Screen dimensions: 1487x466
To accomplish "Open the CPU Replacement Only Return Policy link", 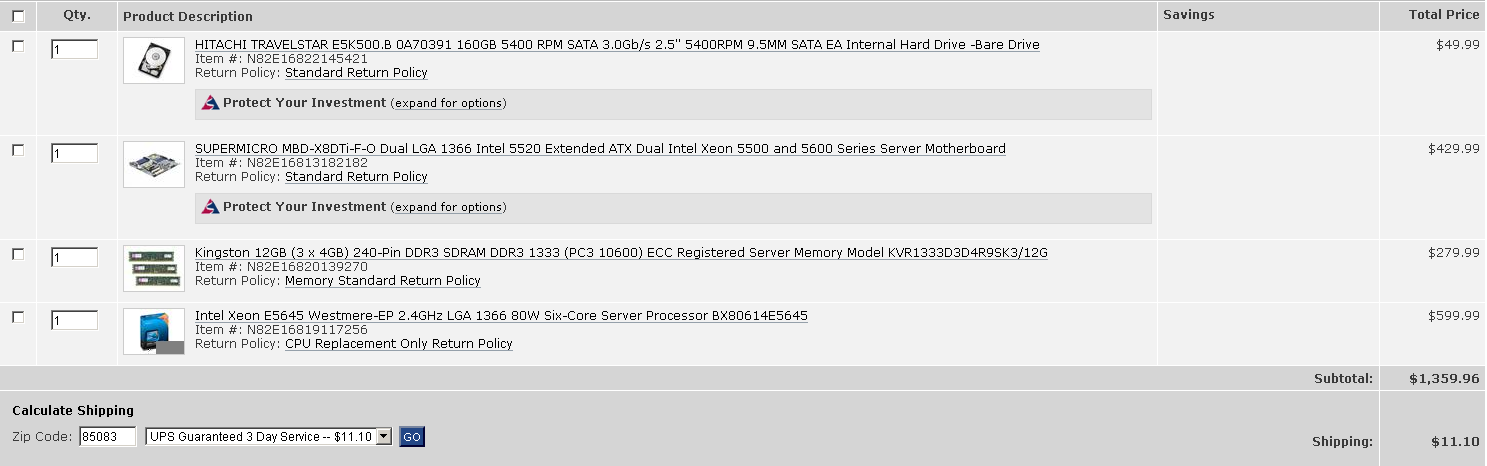I will click(399, 344).
